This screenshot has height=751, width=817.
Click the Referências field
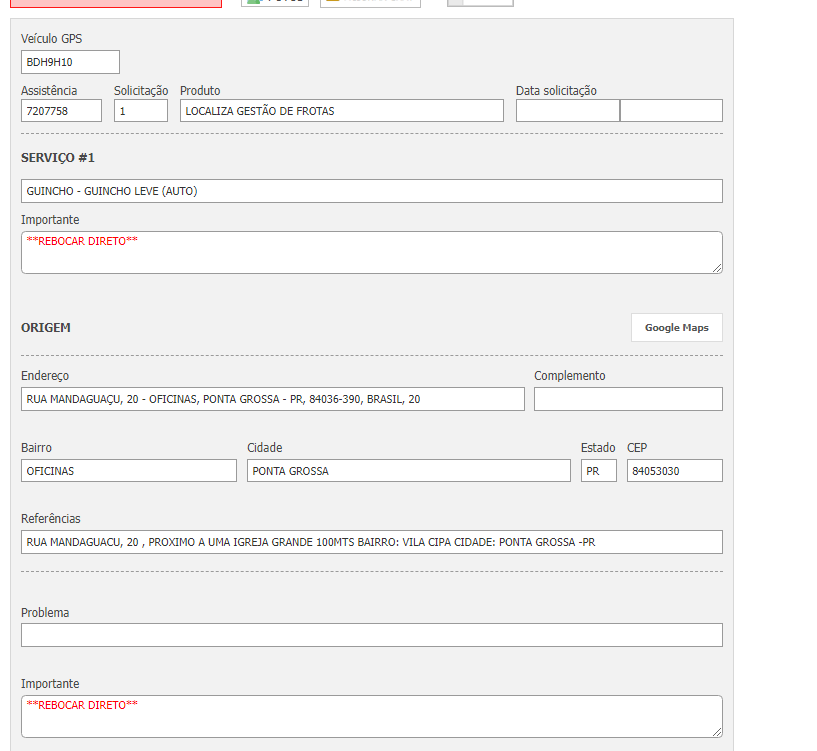click(x=371, y=542)
